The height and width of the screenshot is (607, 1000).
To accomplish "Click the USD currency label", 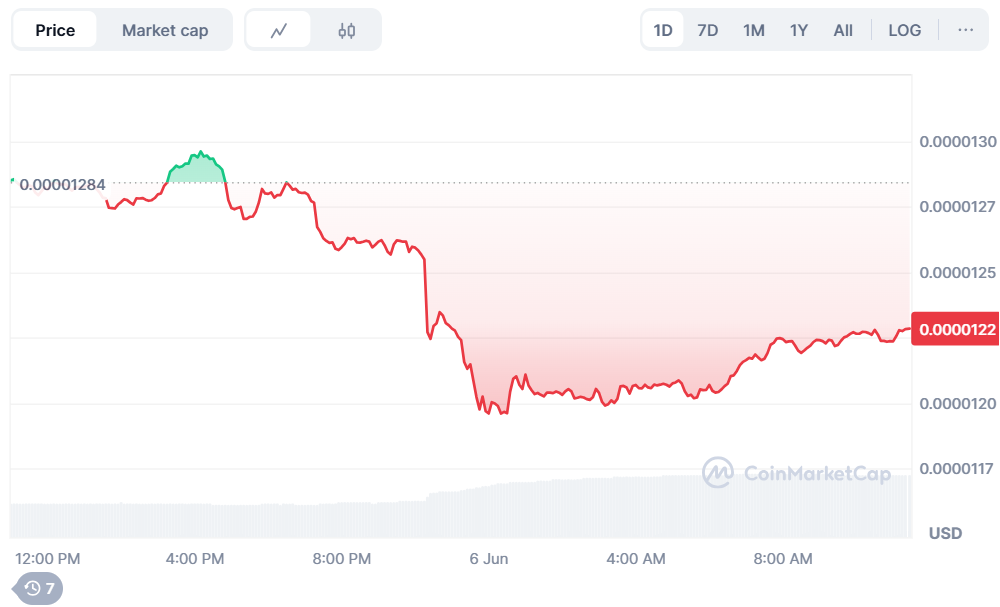I will coord(945,533).
